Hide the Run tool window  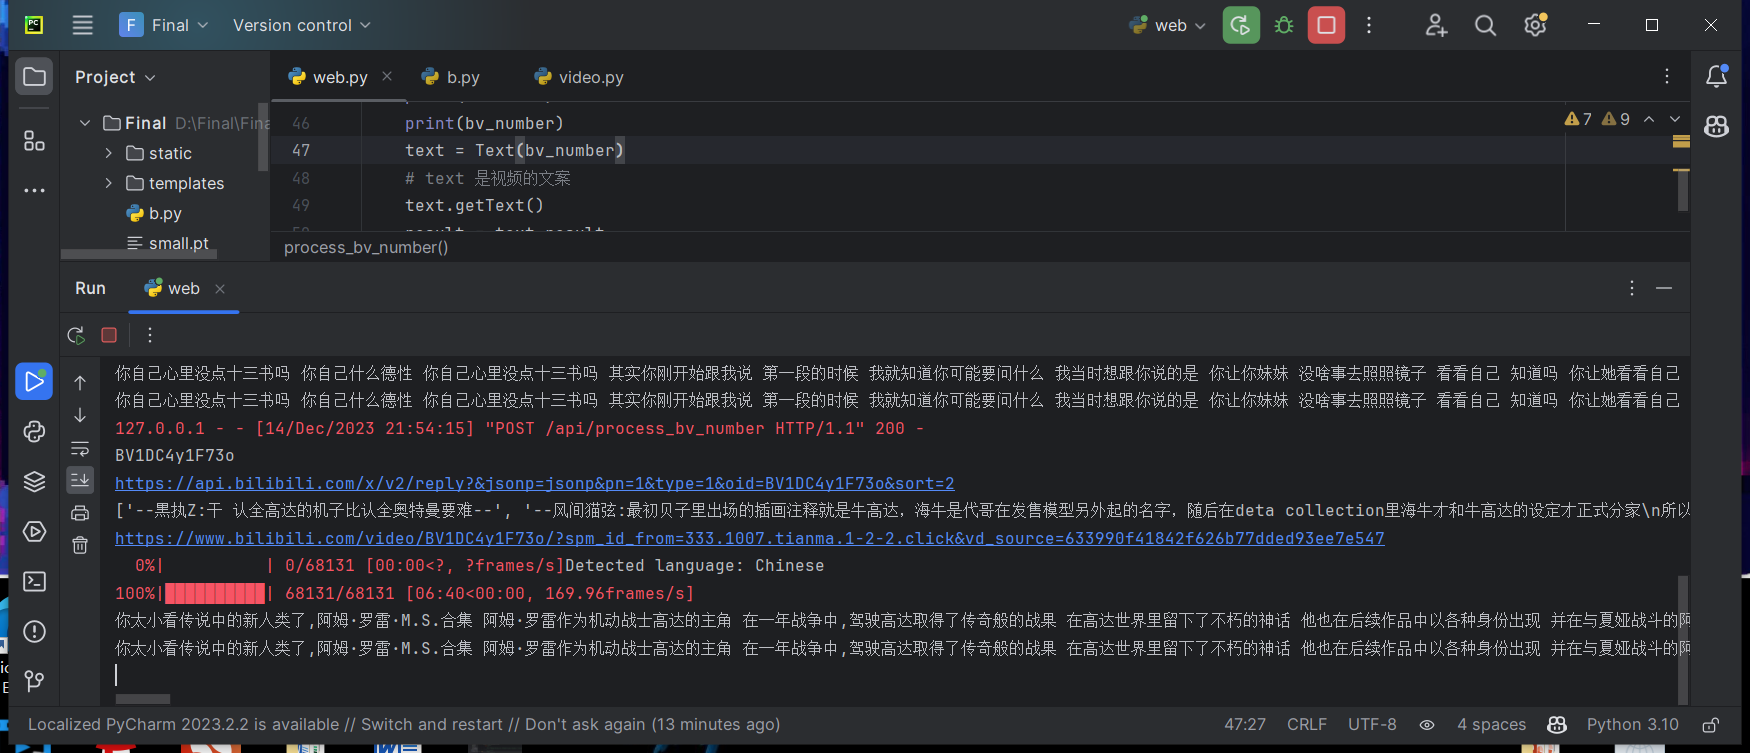[x=1664, y=288]
